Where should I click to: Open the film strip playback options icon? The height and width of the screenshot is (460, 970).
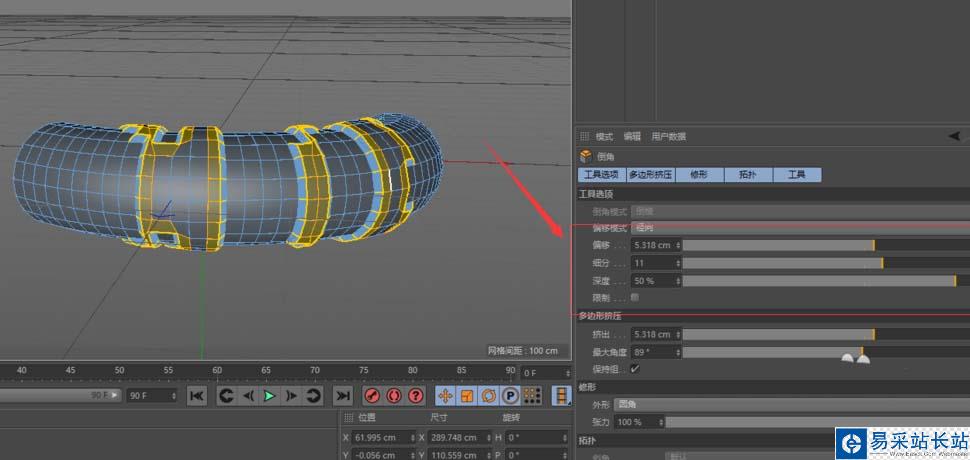click(562, 395)
